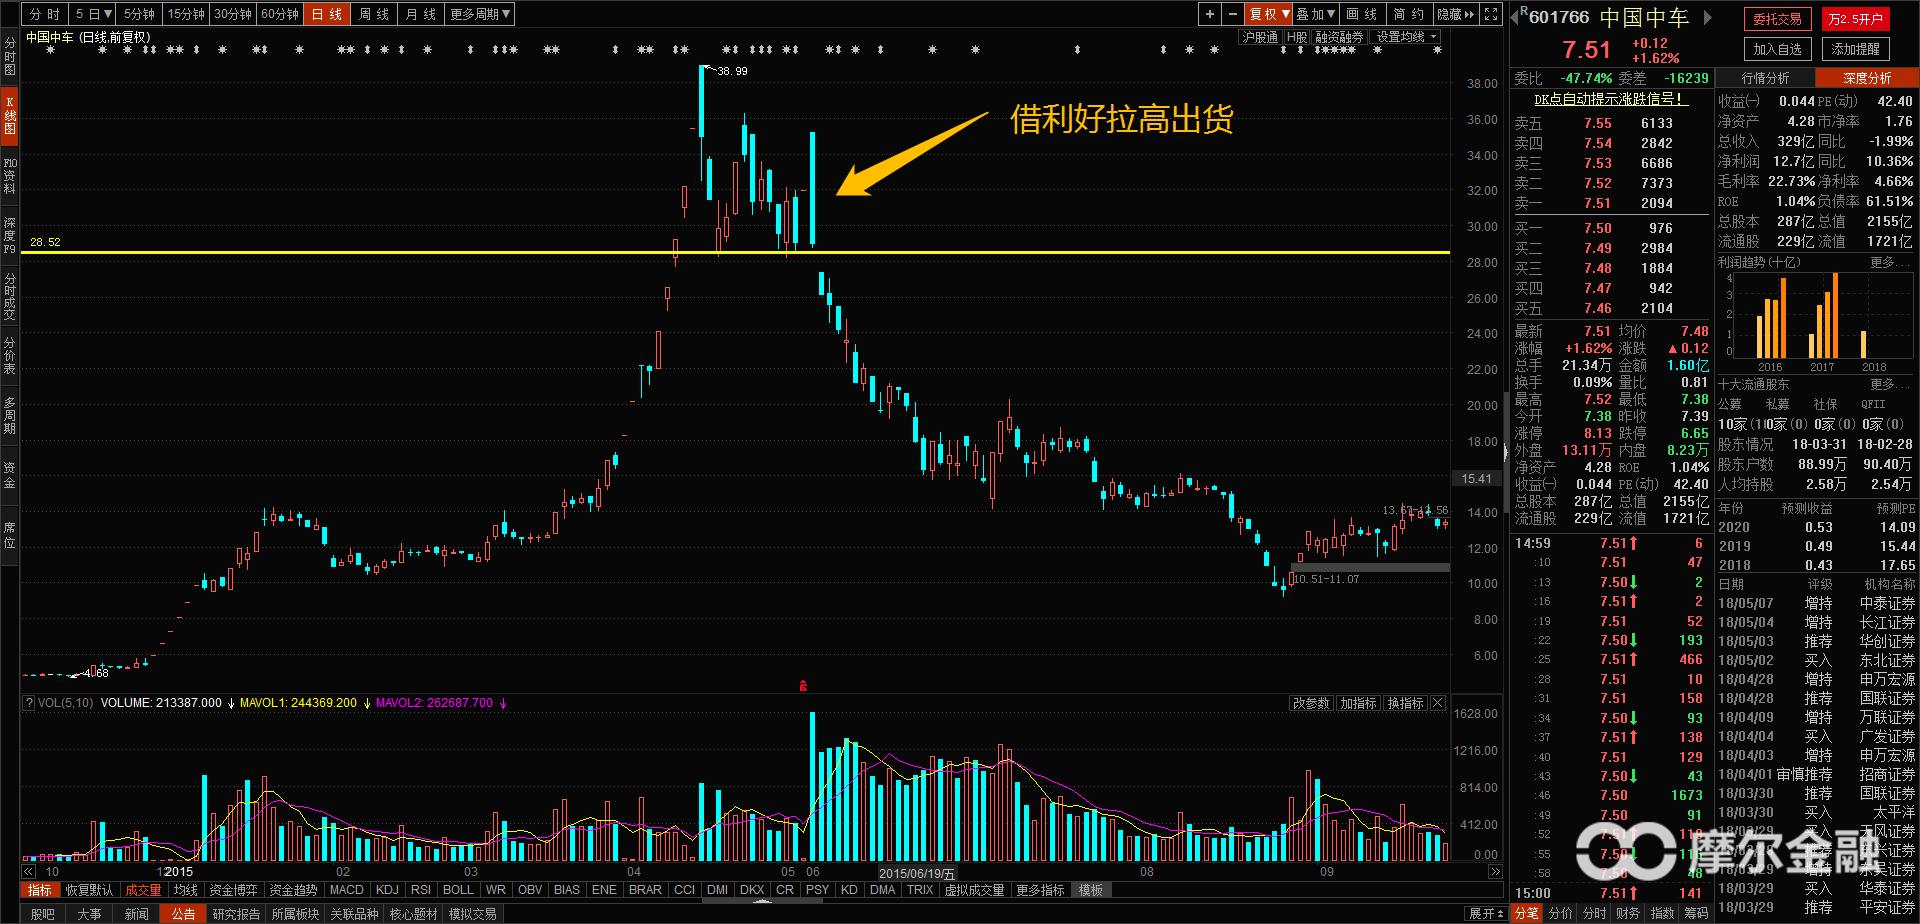The image size is (1920, 924).
Task: Open 多周期 in left sidebar
Action: 10,416
